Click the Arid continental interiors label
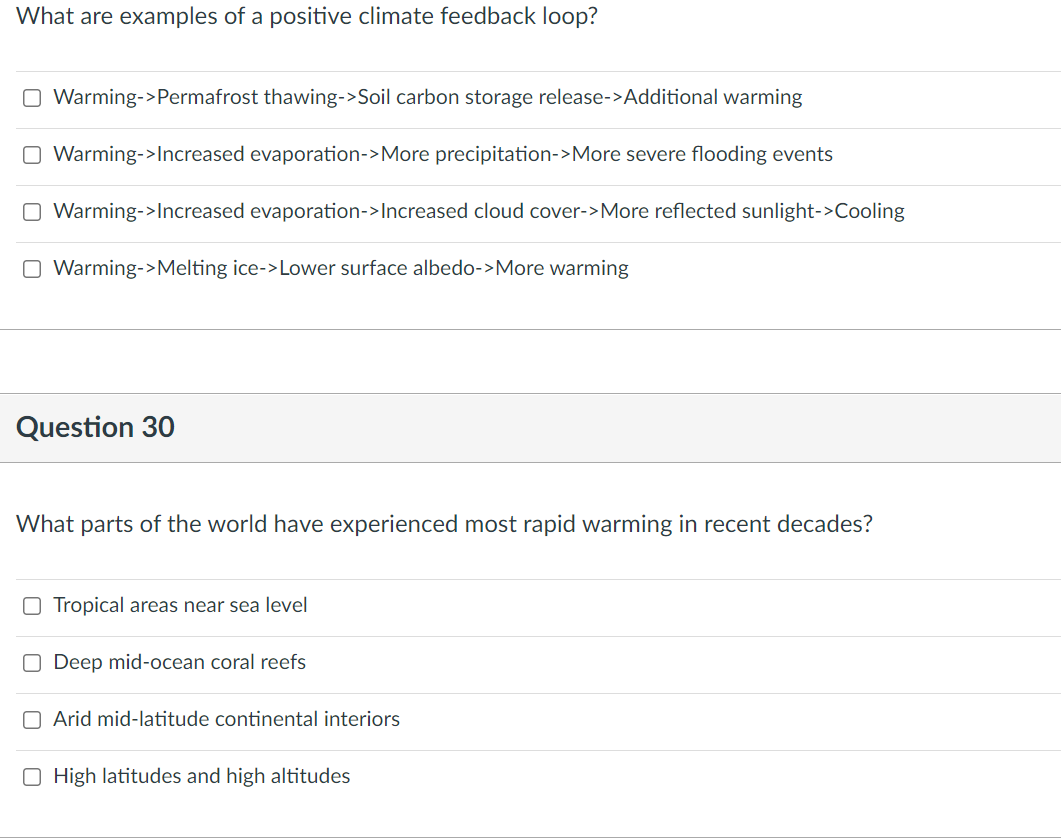 (226, 719)
